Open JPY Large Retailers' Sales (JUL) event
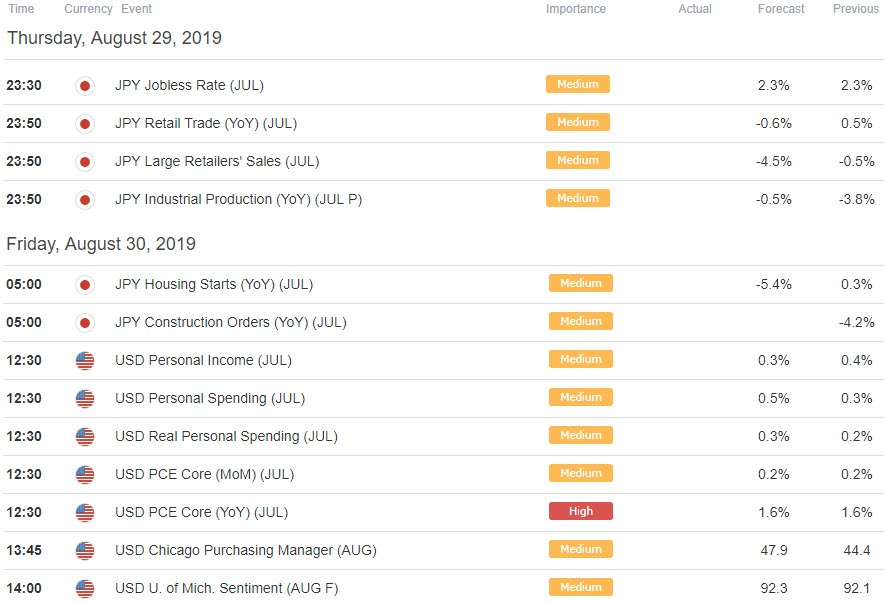 tap(217, 161)
